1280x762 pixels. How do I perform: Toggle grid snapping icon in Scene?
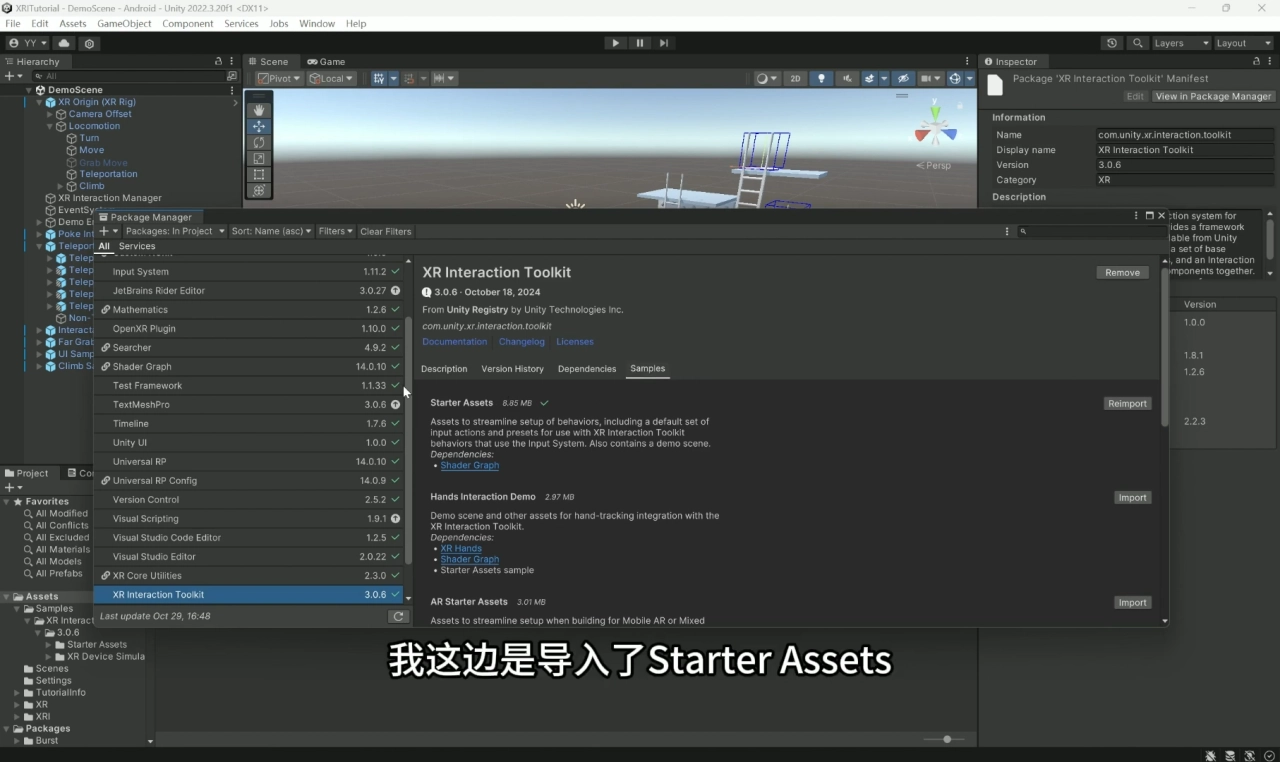380,78
